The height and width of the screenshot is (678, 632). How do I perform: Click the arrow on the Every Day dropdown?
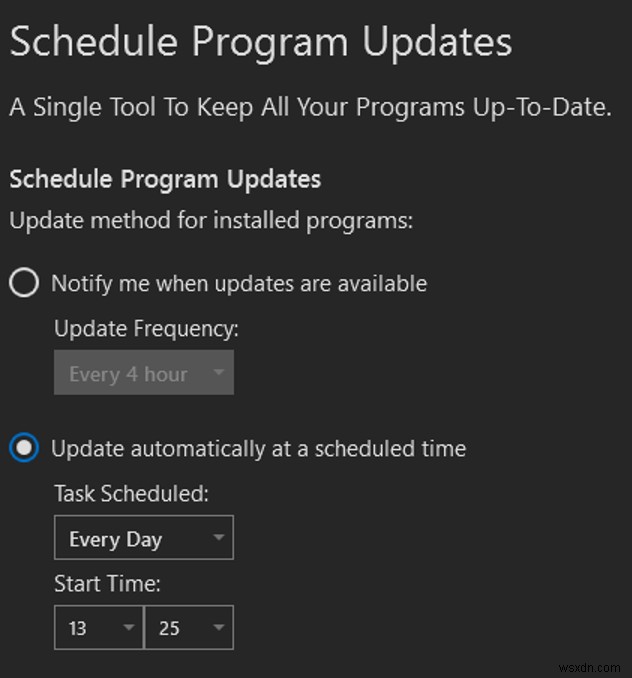218,540
